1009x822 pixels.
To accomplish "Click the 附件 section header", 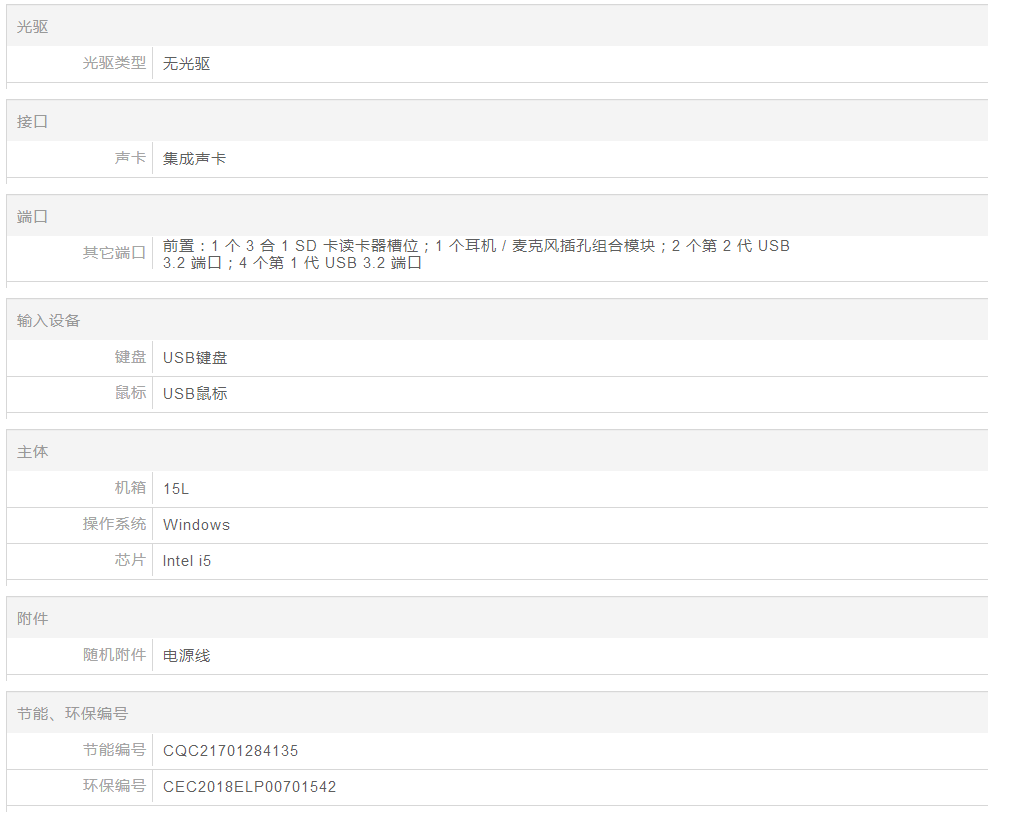I will (33, 619).
